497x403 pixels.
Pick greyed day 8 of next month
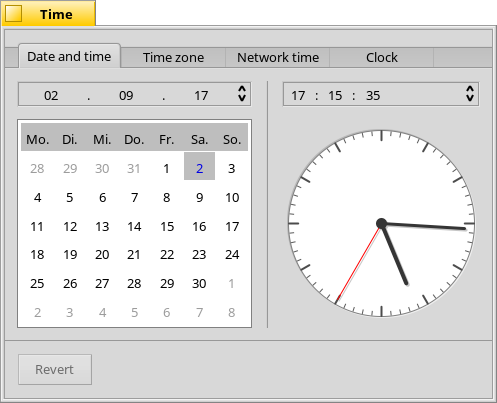(232, 313)
